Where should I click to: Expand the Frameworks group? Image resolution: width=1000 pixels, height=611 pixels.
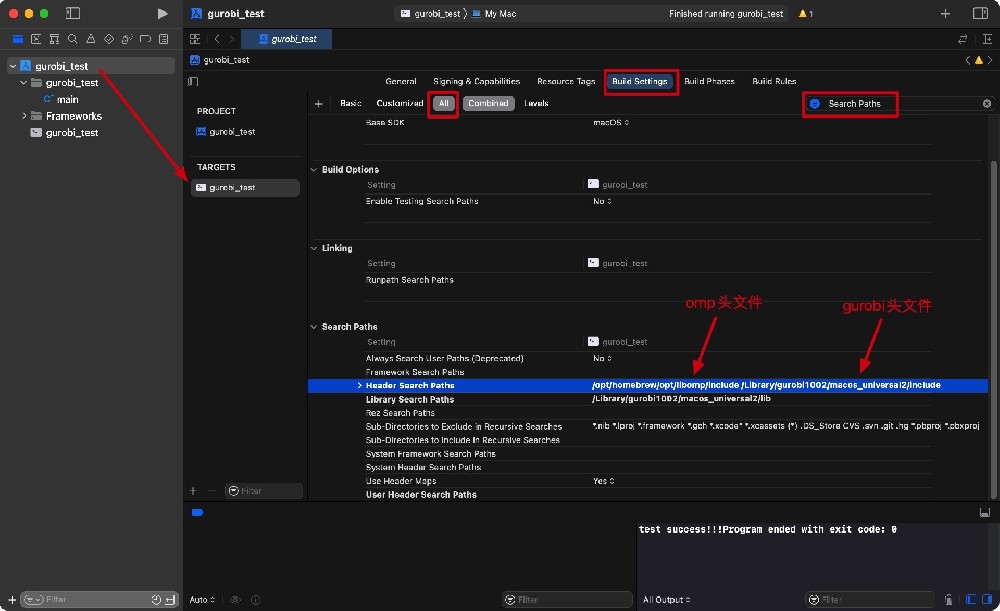[24, 115]
